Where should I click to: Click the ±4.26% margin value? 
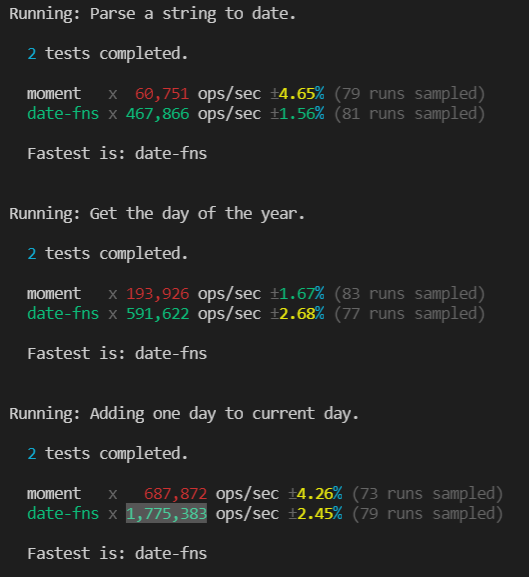click(x=316, y=493)
